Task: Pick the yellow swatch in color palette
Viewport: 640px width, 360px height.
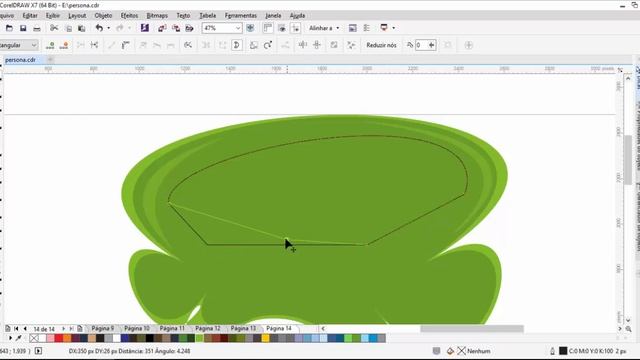Action: click(x=265, y=338)
